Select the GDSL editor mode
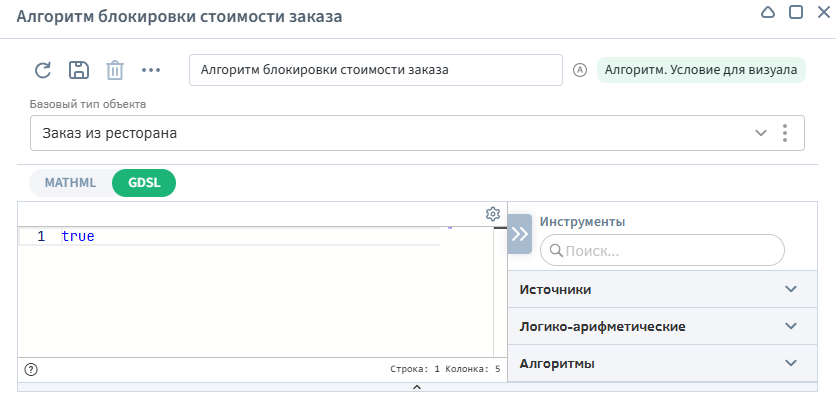Viewport: 836px width, 407px height. pos(144,183)
